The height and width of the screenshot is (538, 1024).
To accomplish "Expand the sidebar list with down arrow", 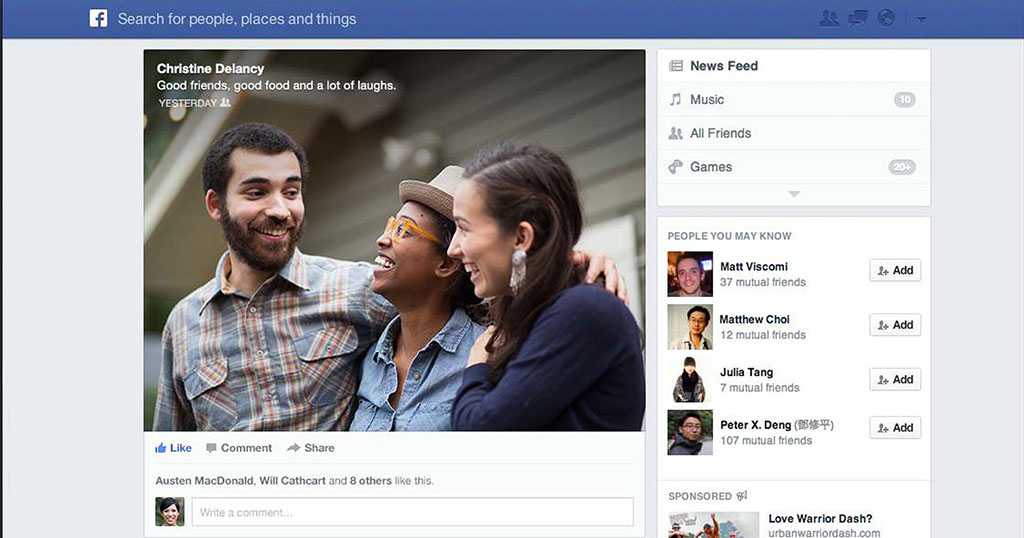I will [x=794, y=194].
